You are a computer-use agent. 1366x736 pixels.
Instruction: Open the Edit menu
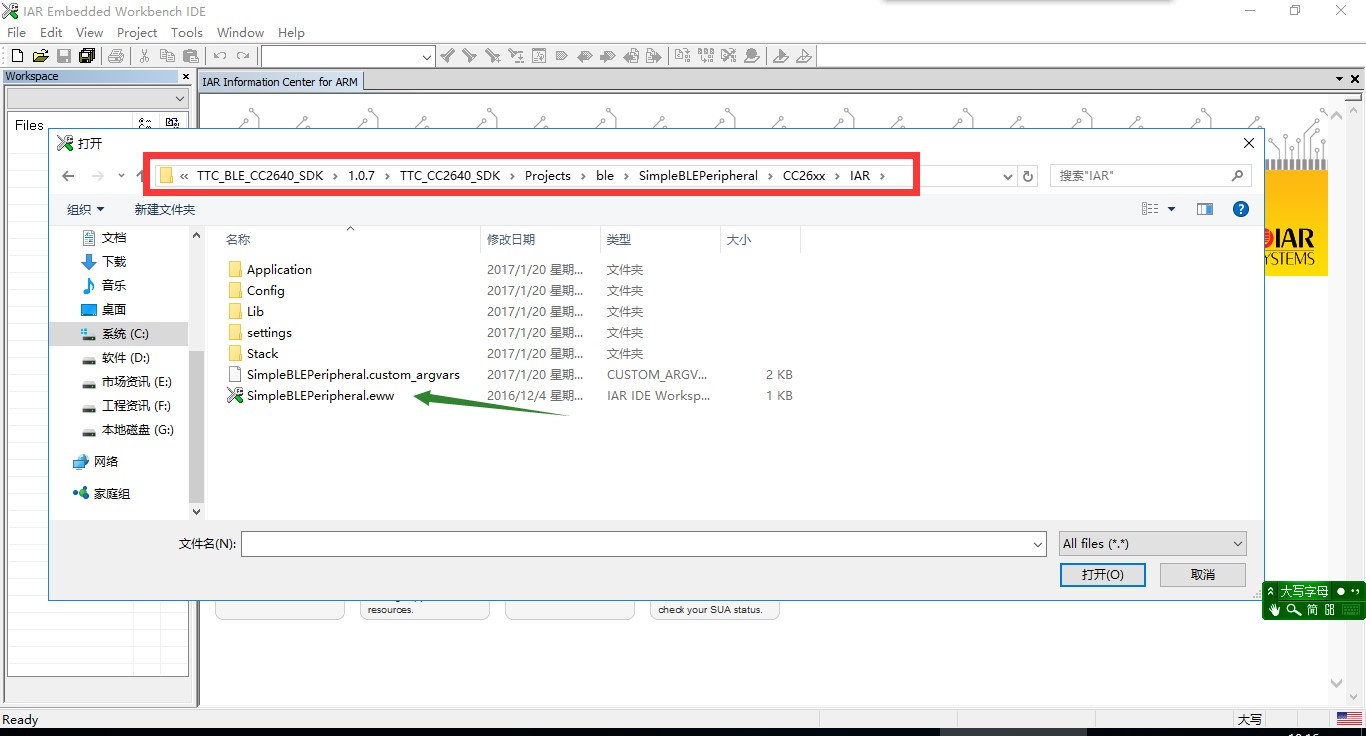(51, 33)
